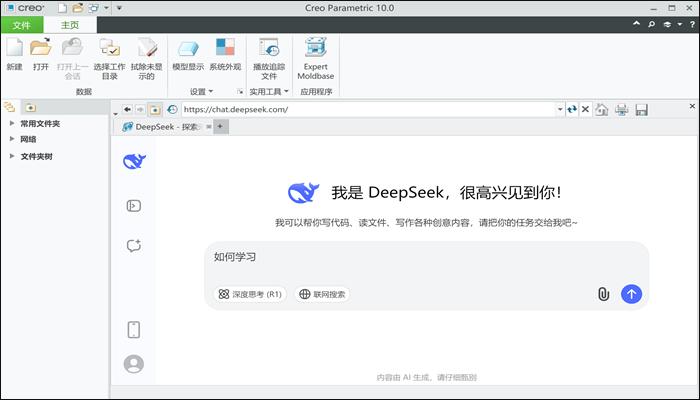The width and height of the screenshot is (700, 400).
Task: Collapse the ribbon with the up chevron
Action: [x=637, y=24]
